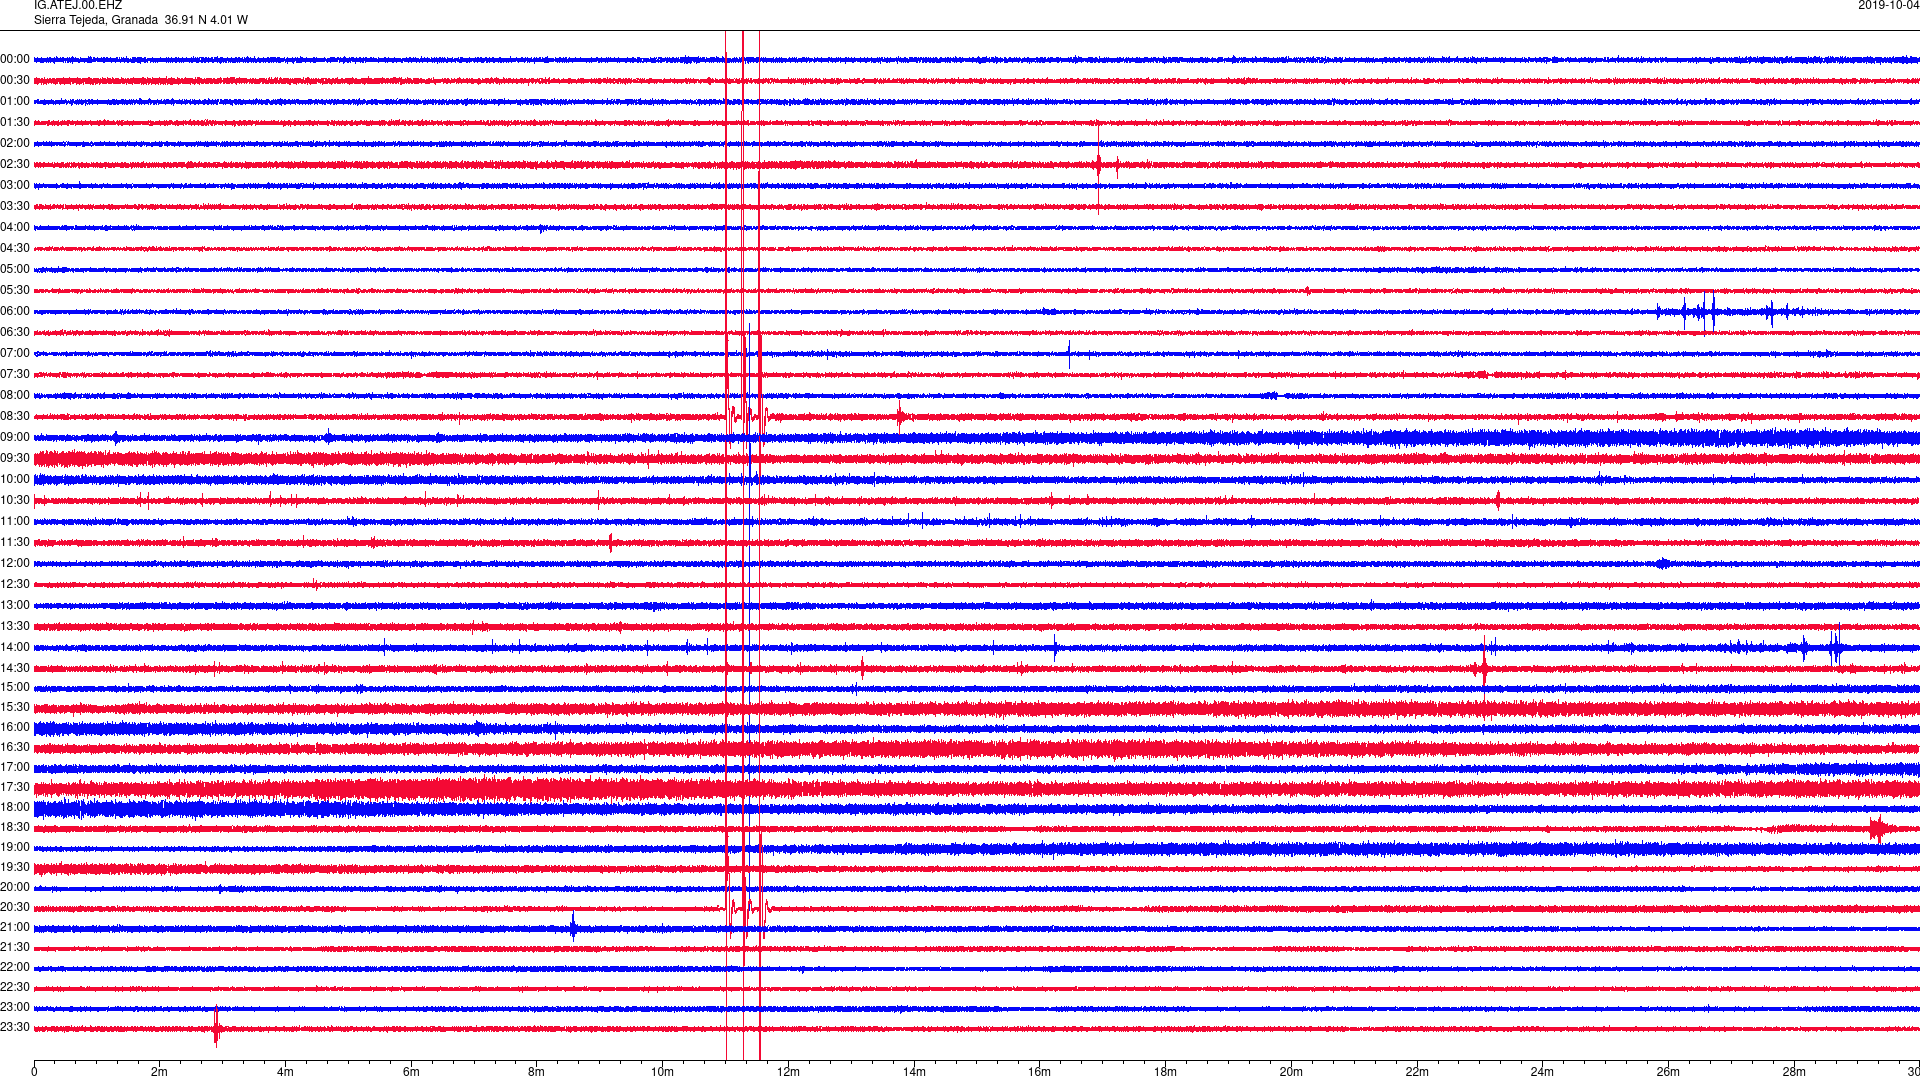Select the 10:00 time row label
This screenshot has height=1080, width=1920.
point(15,479)
